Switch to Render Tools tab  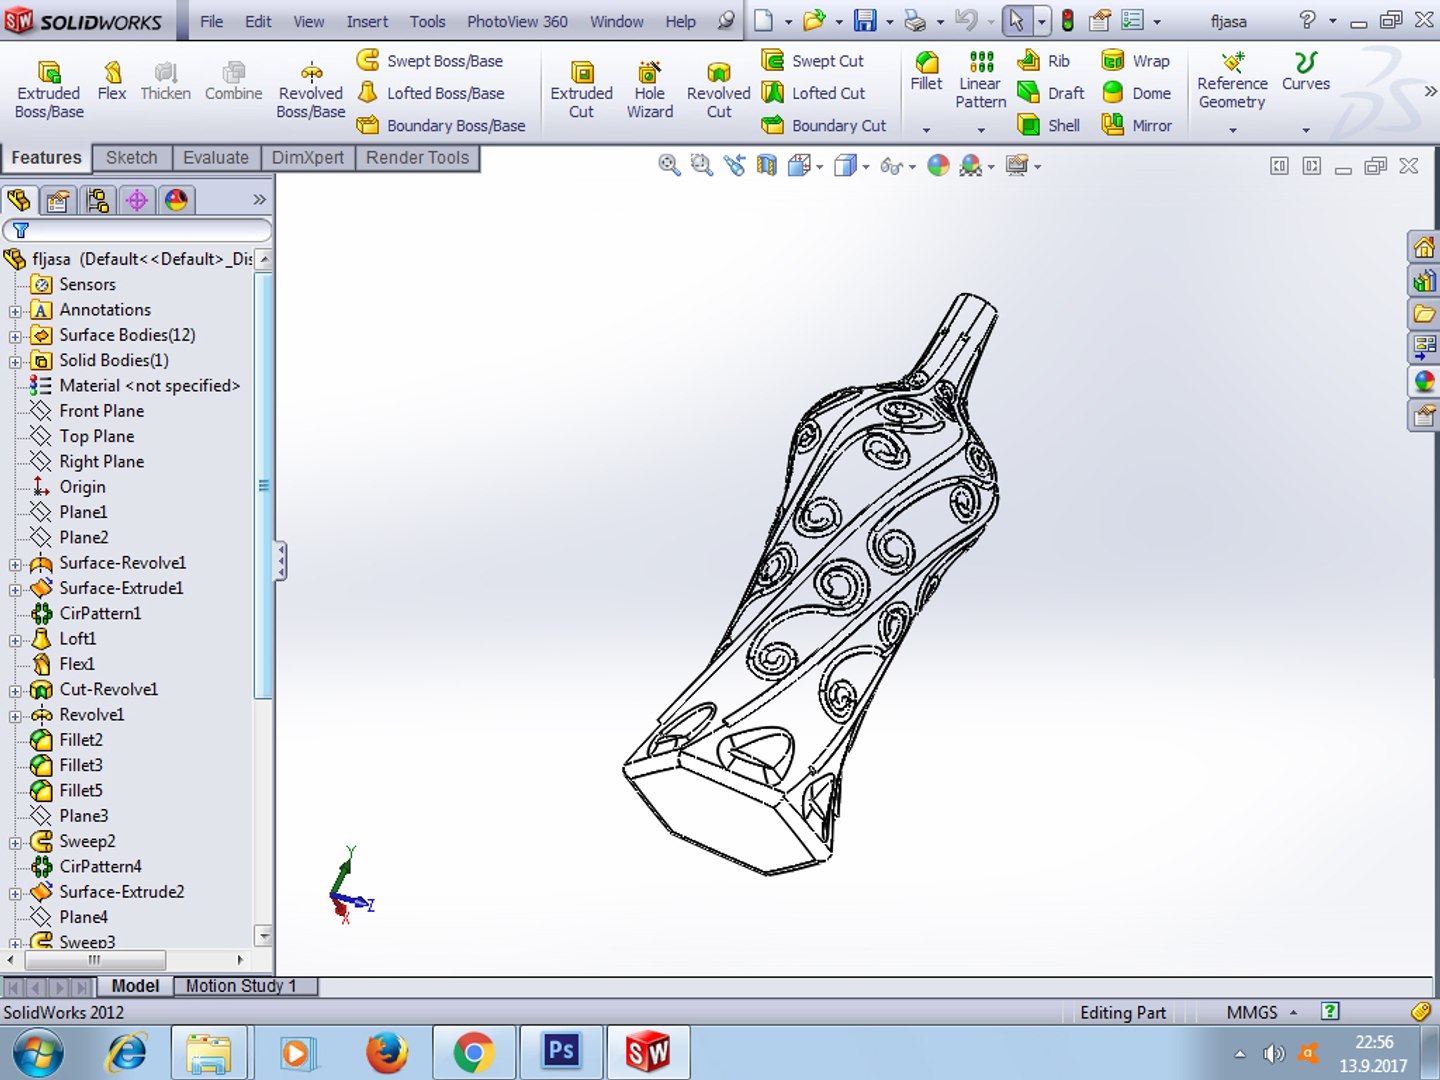click(417, 158)
